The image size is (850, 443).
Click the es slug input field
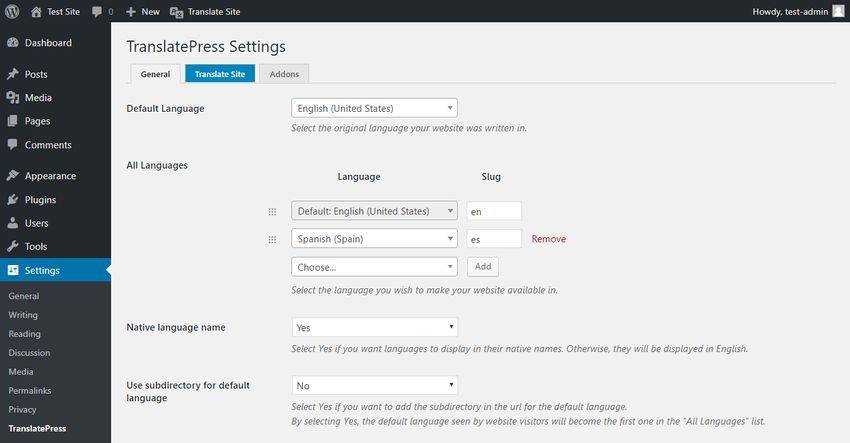(x=494, y=239)
